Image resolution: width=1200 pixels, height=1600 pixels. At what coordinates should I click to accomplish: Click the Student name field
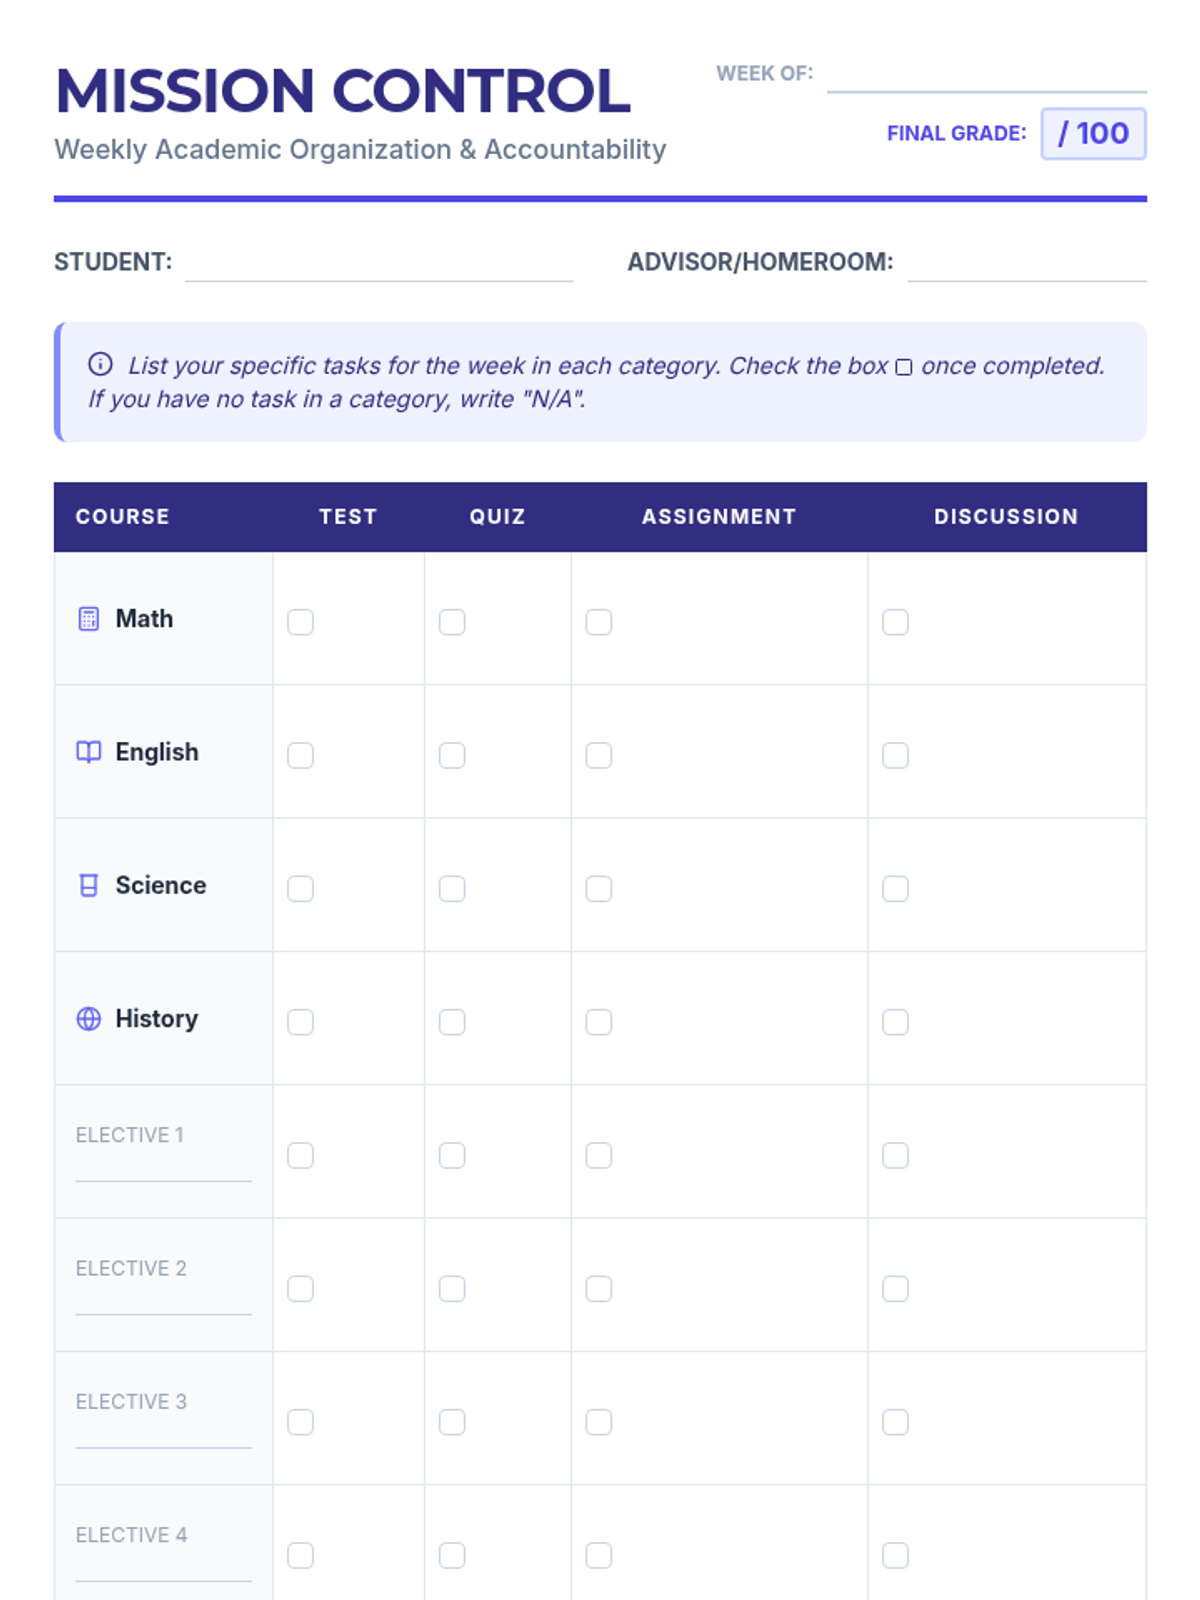(x=380, y=264)
